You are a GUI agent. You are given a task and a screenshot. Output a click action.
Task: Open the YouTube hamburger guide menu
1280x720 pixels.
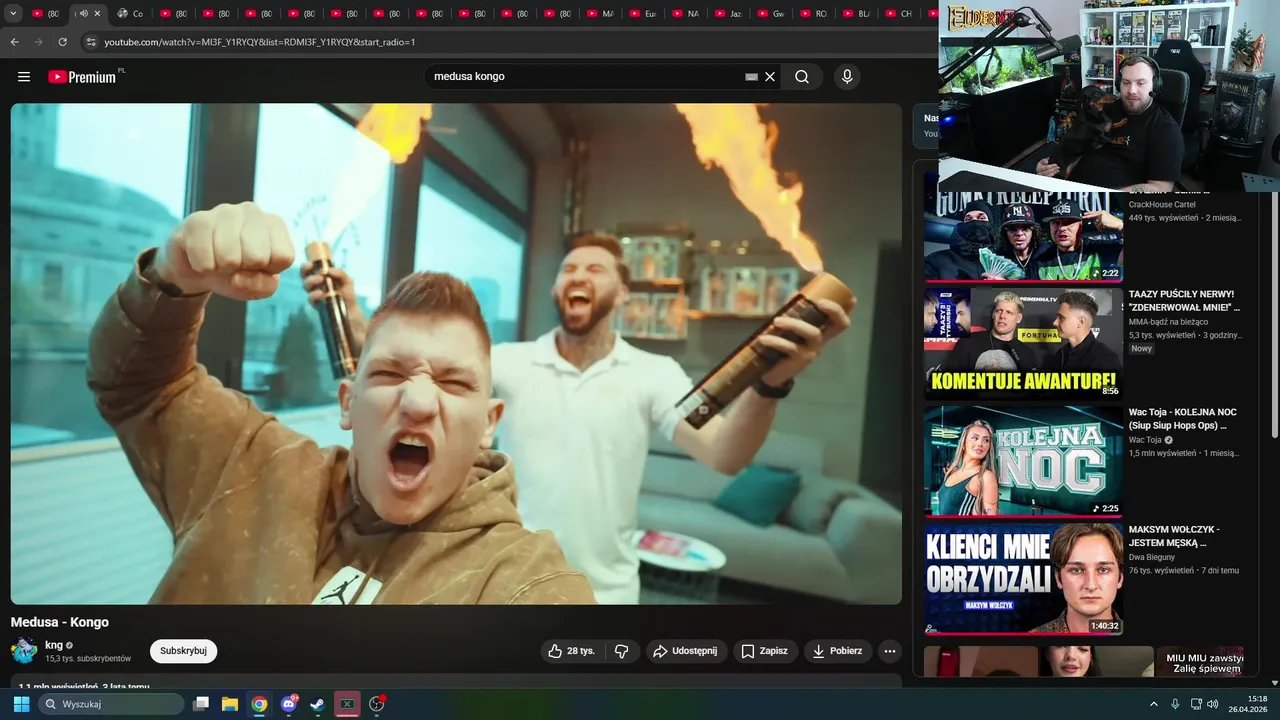click(x=24, y=77)
